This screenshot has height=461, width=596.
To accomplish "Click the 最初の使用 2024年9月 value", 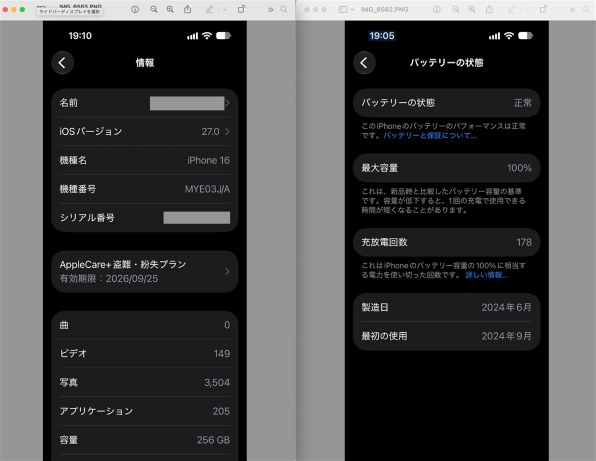I will [x=506, y=336].
